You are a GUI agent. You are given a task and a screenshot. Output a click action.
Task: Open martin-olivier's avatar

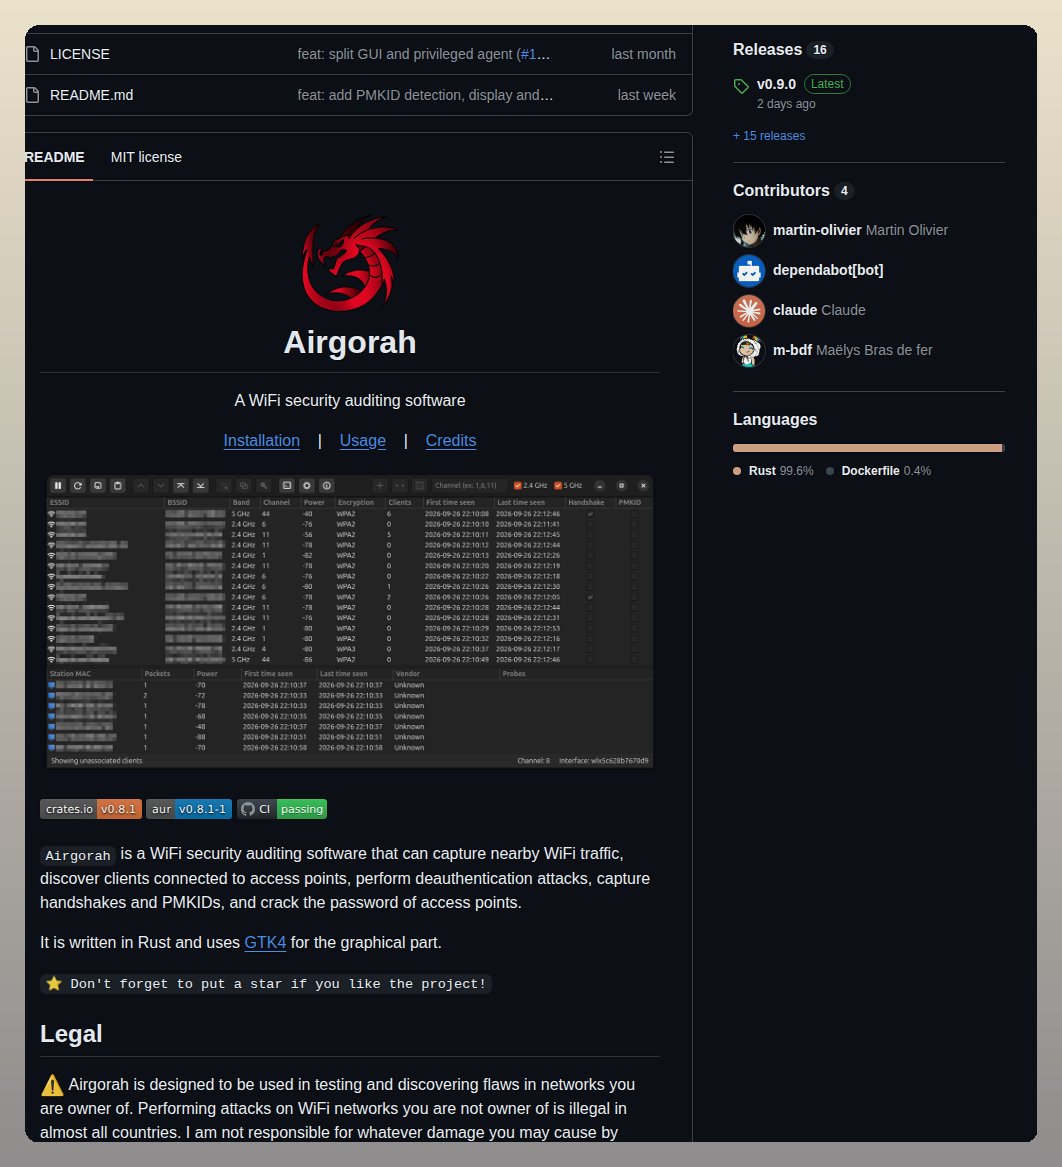click(x=749, y=231)
